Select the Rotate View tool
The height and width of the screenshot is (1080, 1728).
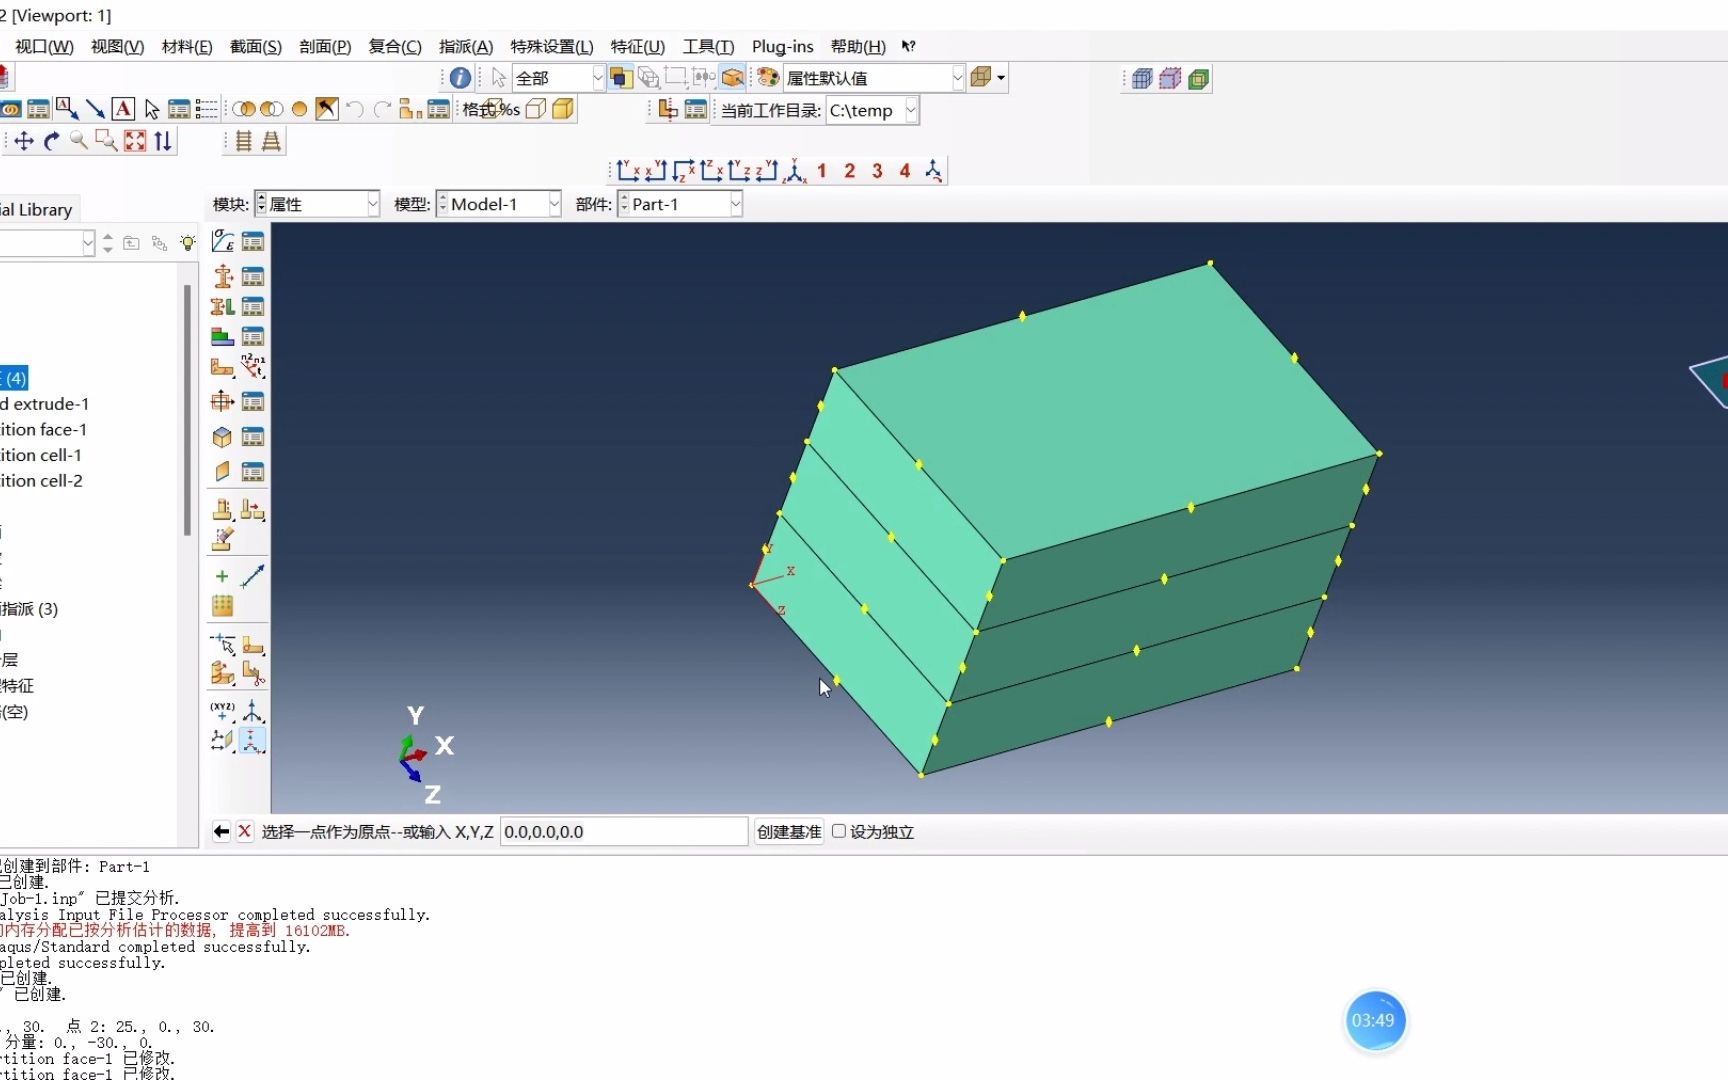click(51, 141)
